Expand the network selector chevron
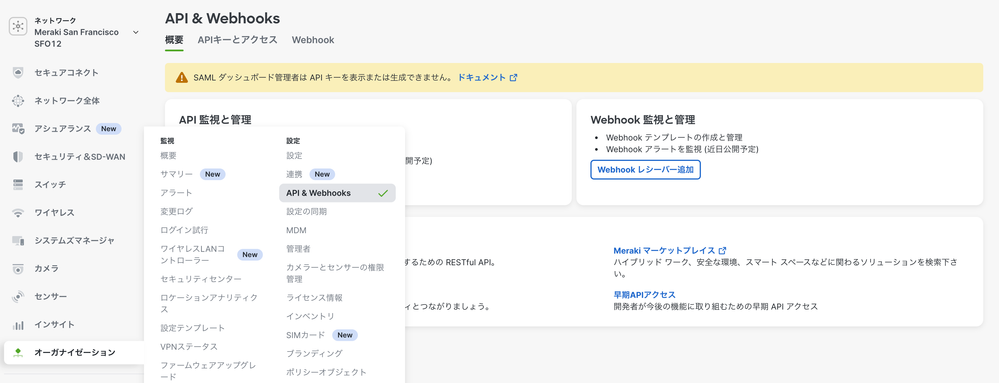The width and height of the screenshot is (999, 383). [x=136, y=32]
